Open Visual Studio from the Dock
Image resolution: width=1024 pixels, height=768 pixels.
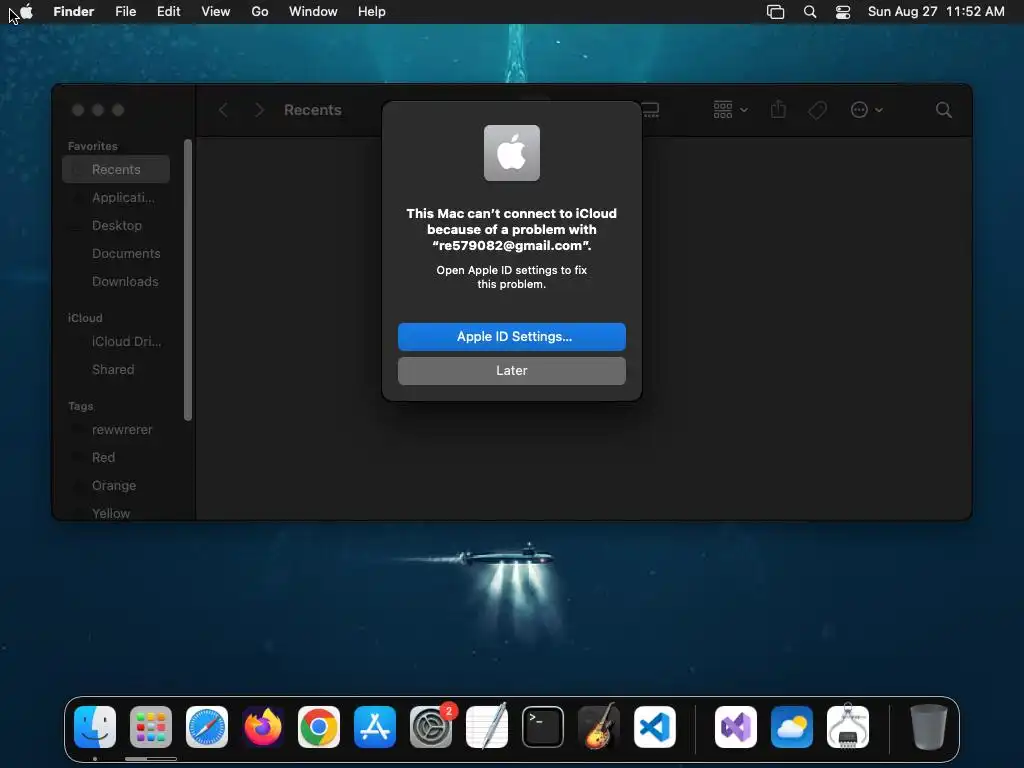click(736, 726)
